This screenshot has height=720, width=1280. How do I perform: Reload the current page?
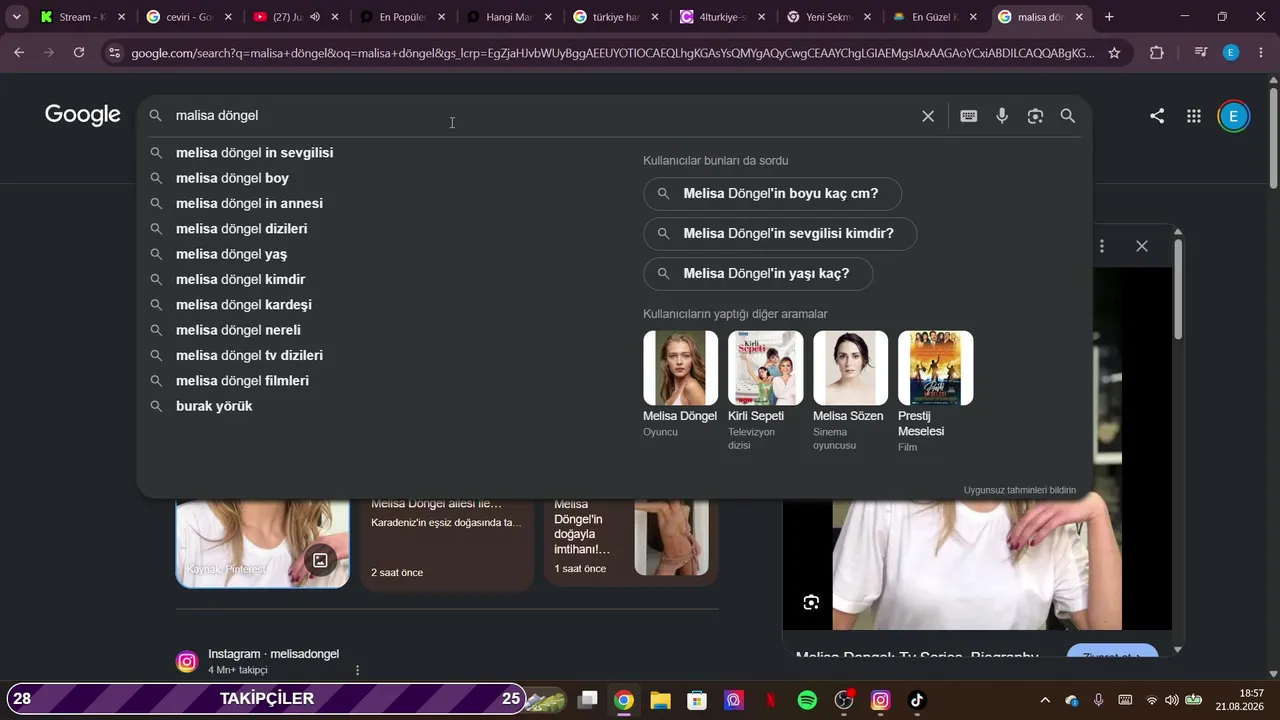79,53
